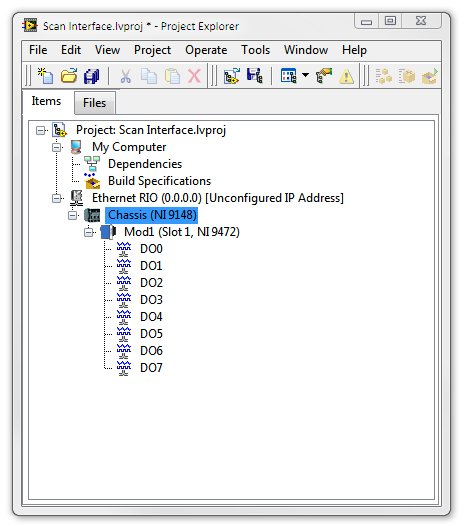The image size is (469, 526).
Task: Click the Resolve Conflicts toolbar icon
Action: (x=324, y=76)
